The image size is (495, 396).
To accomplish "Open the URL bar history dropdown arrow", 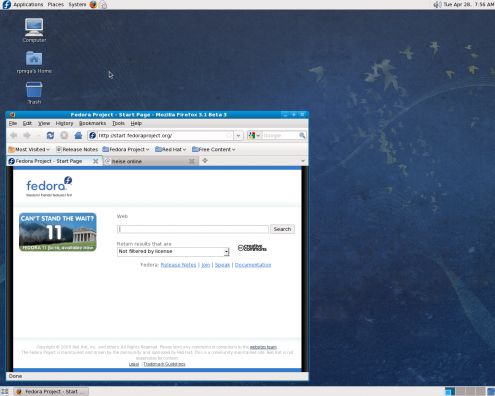I will tap(238, 136).
